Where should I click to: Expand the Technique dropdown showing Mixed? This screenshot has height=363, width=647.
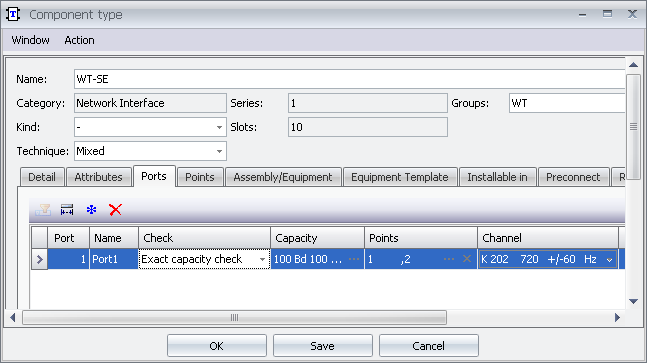220,151
